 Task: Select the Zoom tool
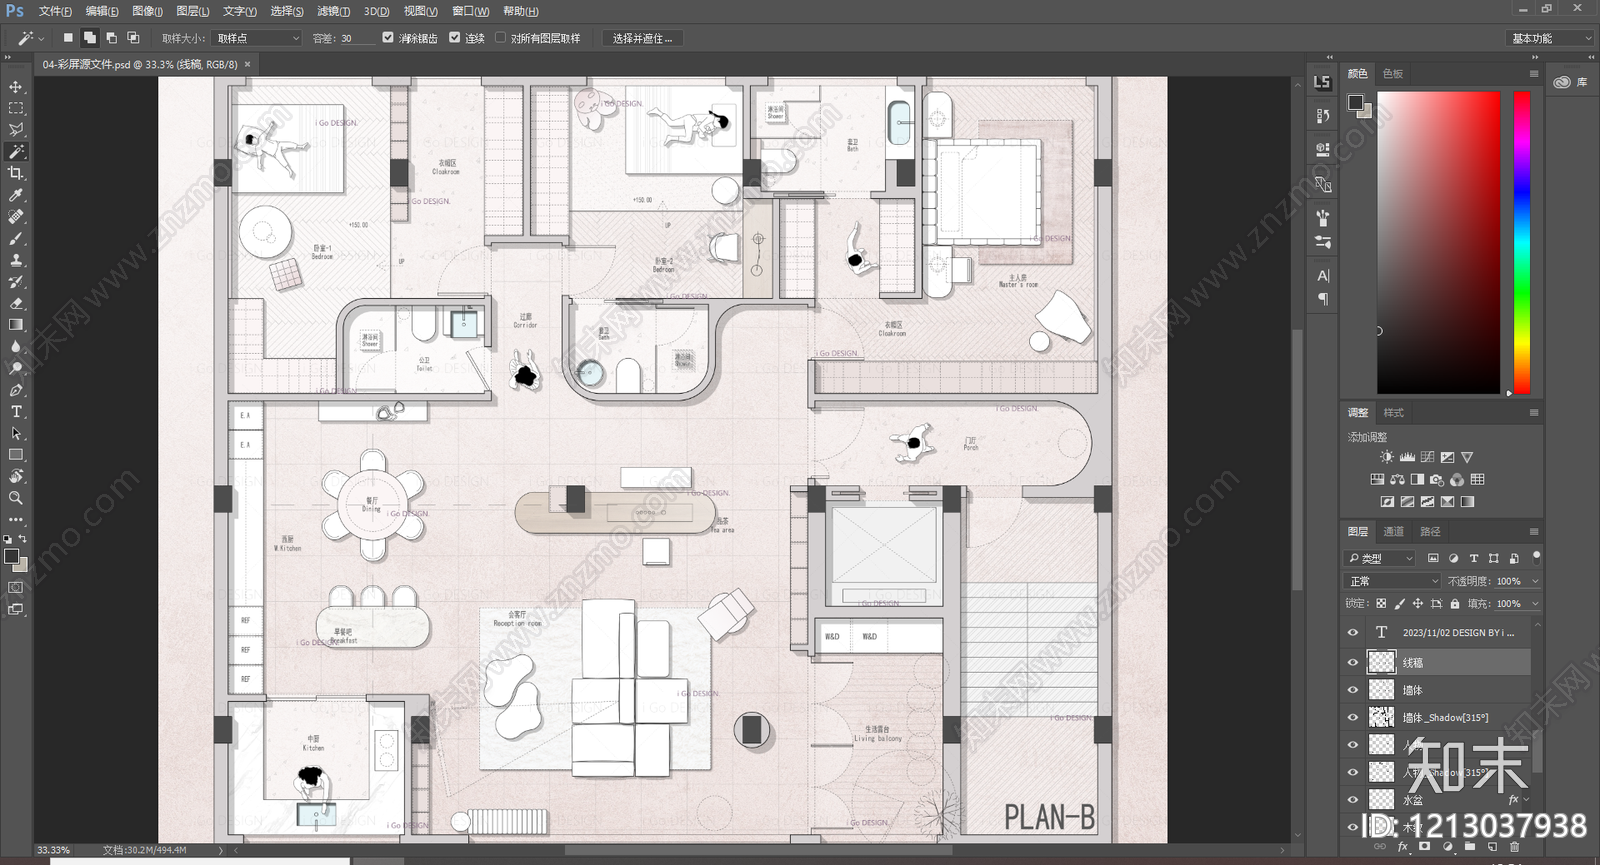[x=16, y=498]
